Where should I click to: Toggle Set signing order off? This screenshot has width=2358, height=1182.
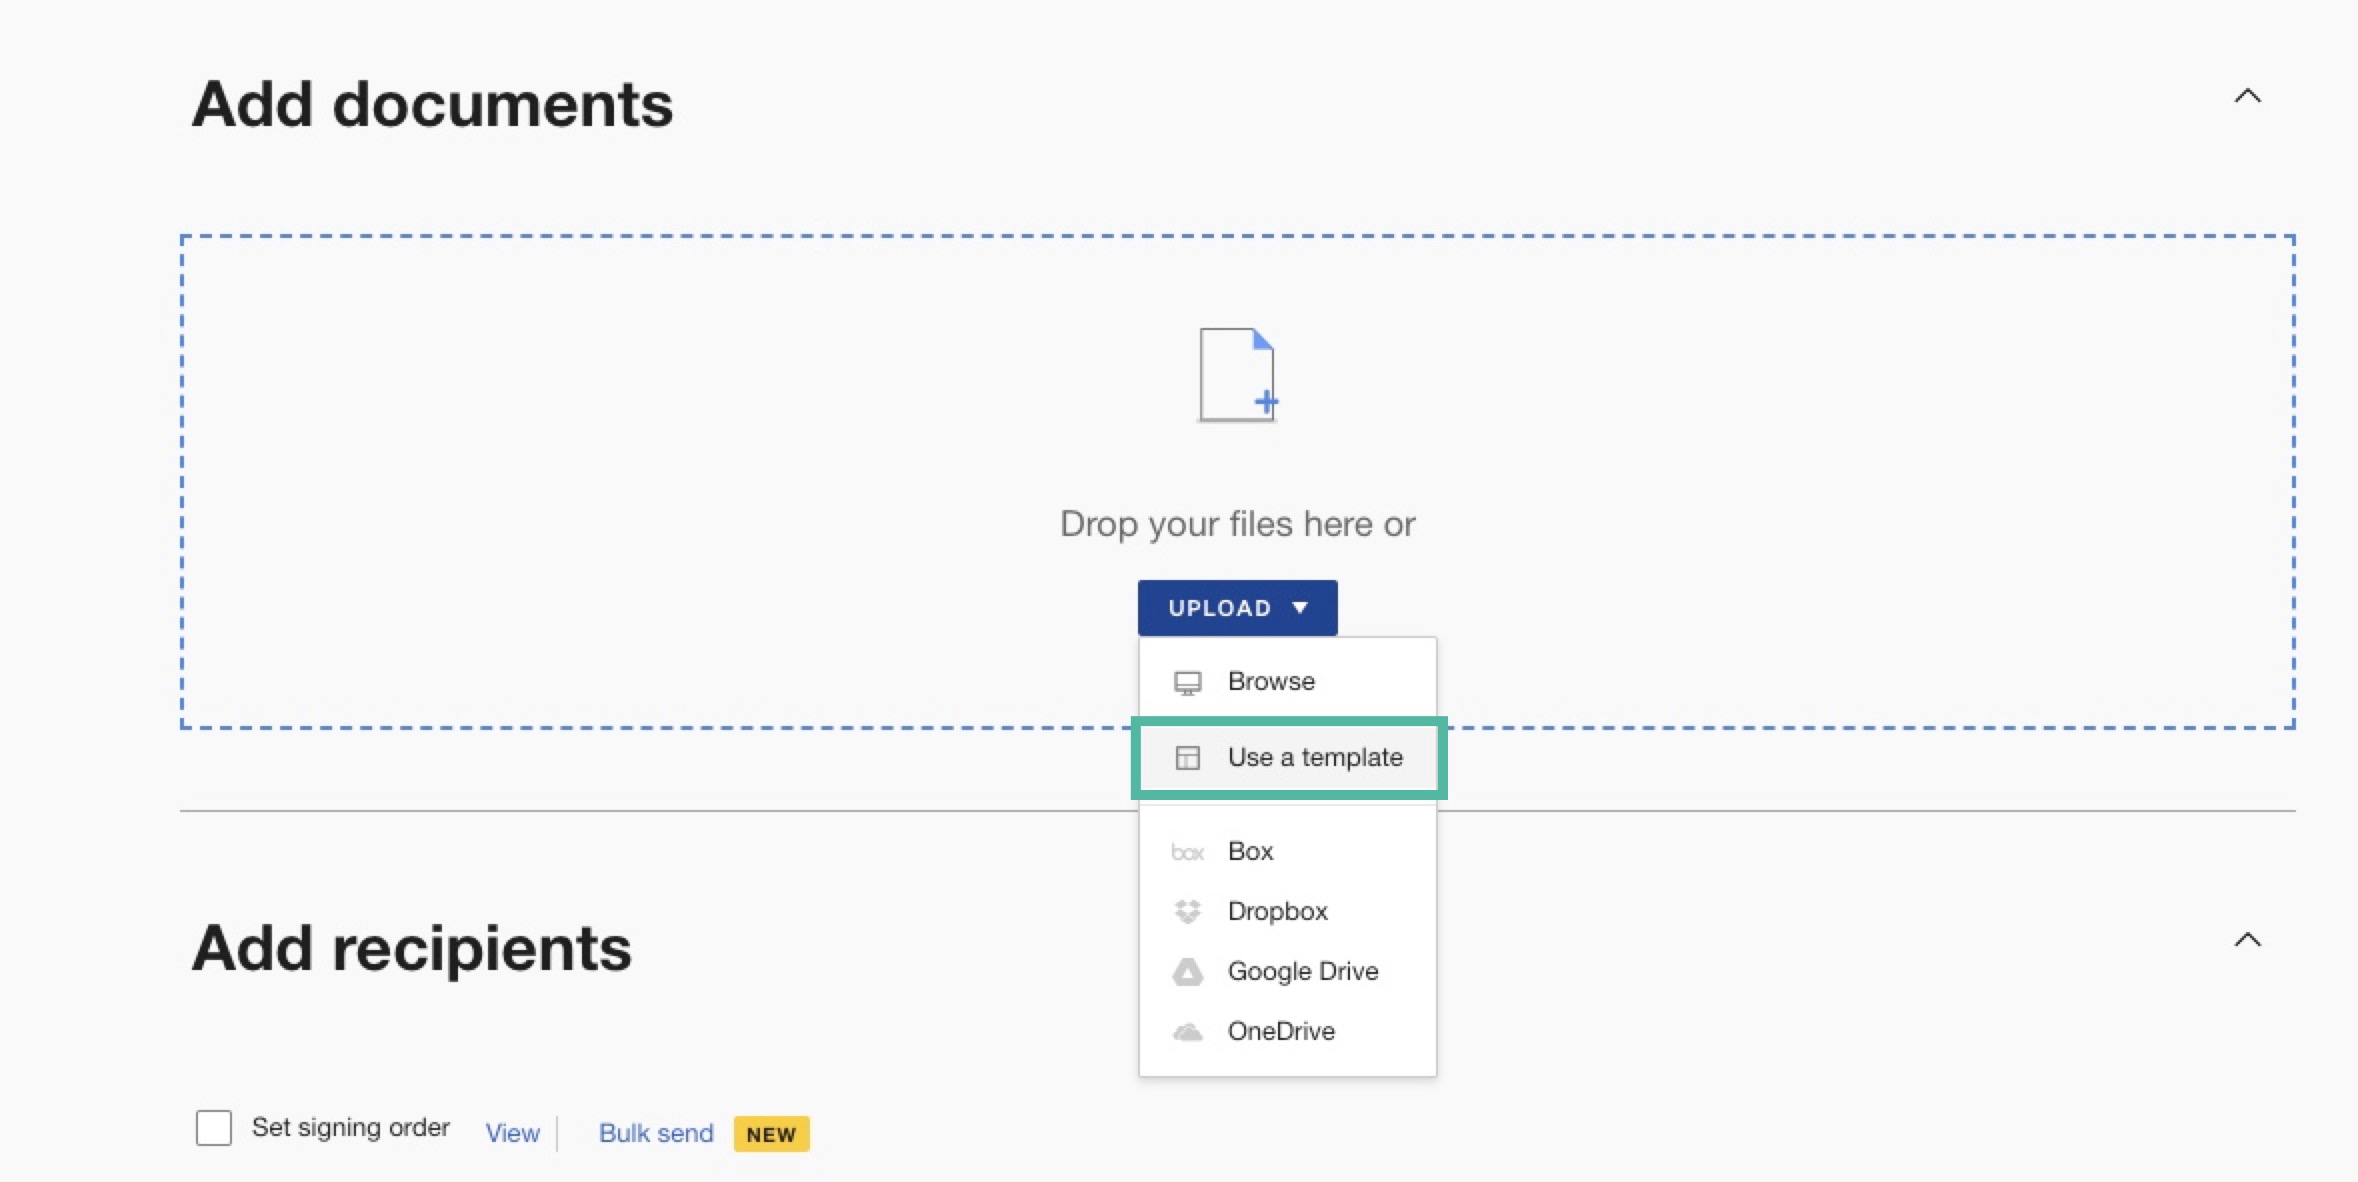point(214,1127)
